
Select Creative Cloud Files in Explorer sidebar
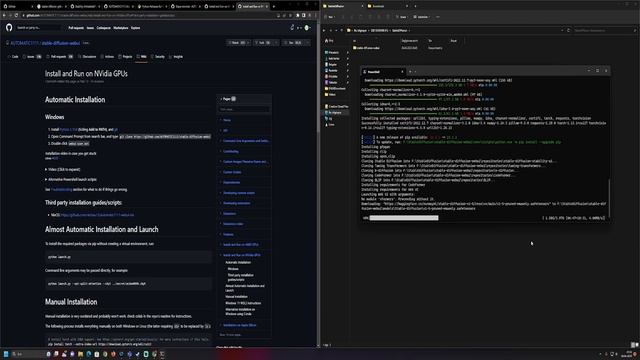(337, 107)
